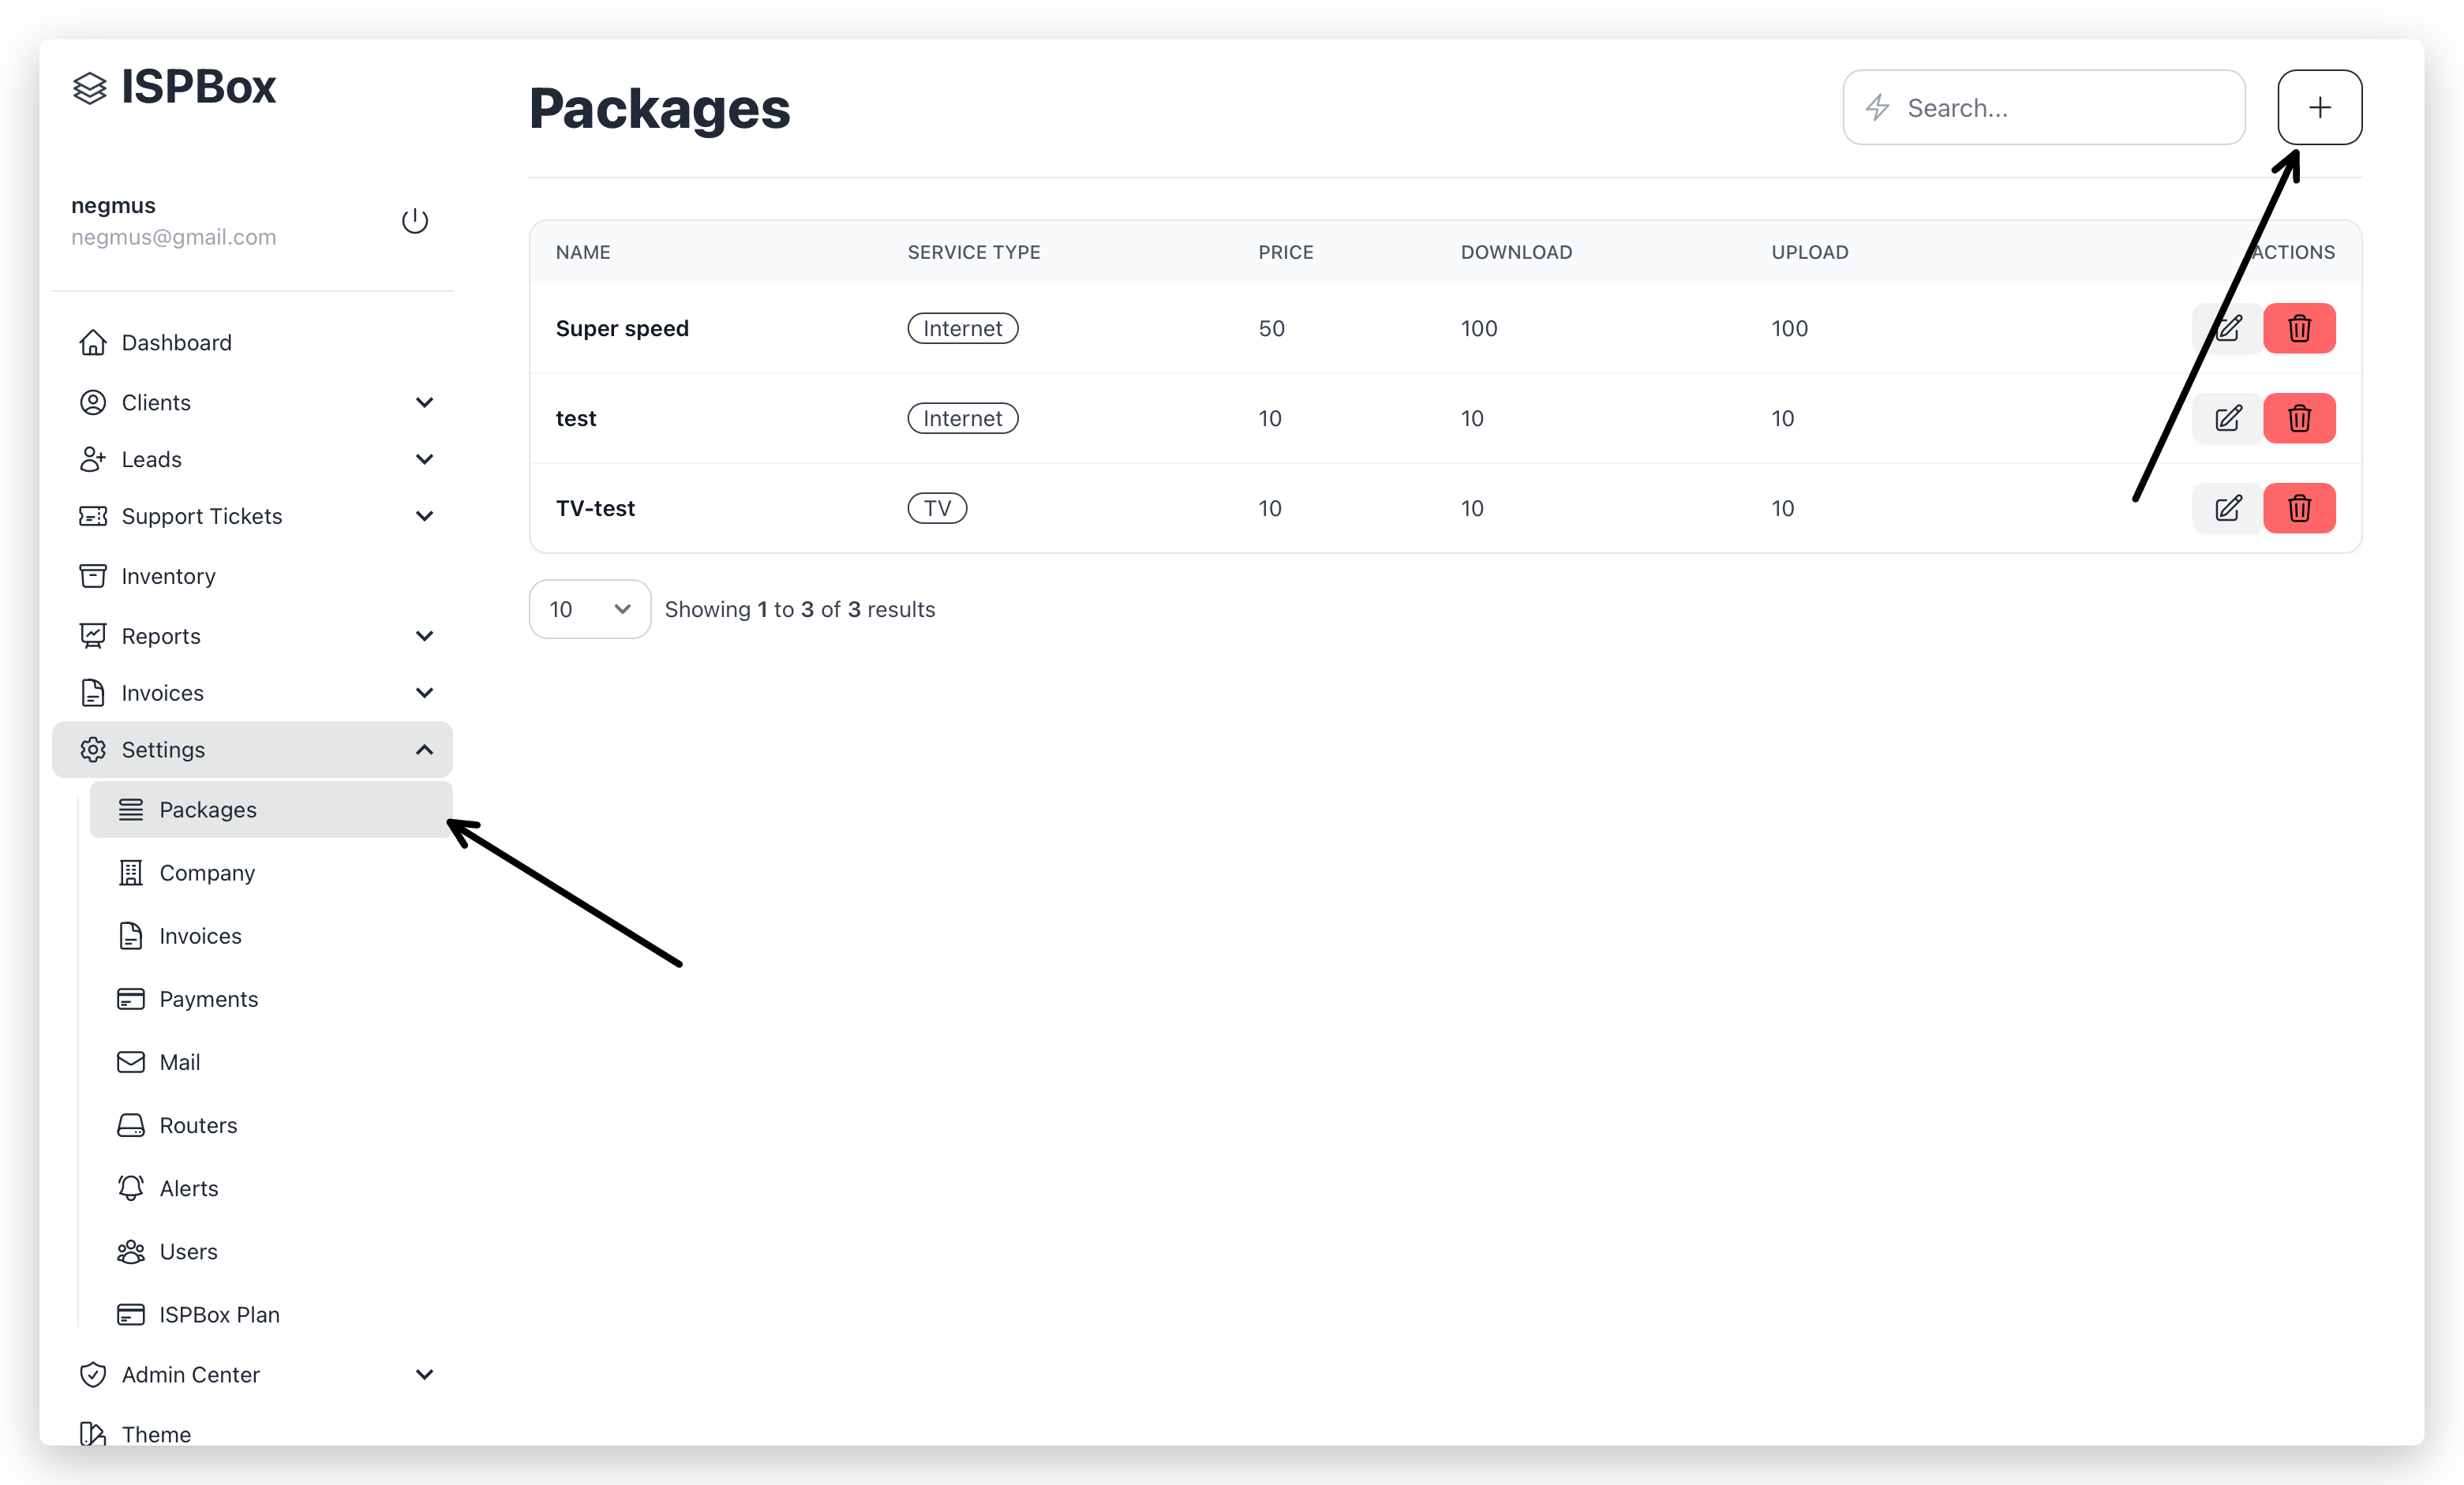Delete the test package row
Viewport: 2464px width, 1485px height.
click(x=2299, y=418)
